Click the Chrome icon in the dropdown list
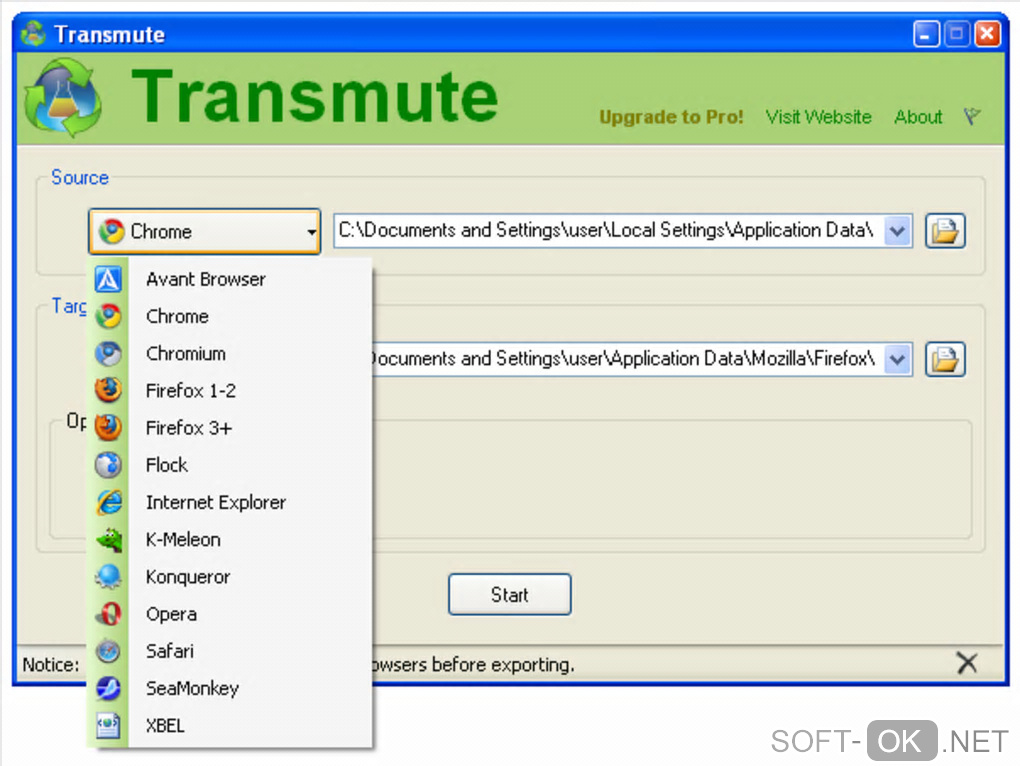Viewport: 1020px width, 766px height. pos(108,317)
